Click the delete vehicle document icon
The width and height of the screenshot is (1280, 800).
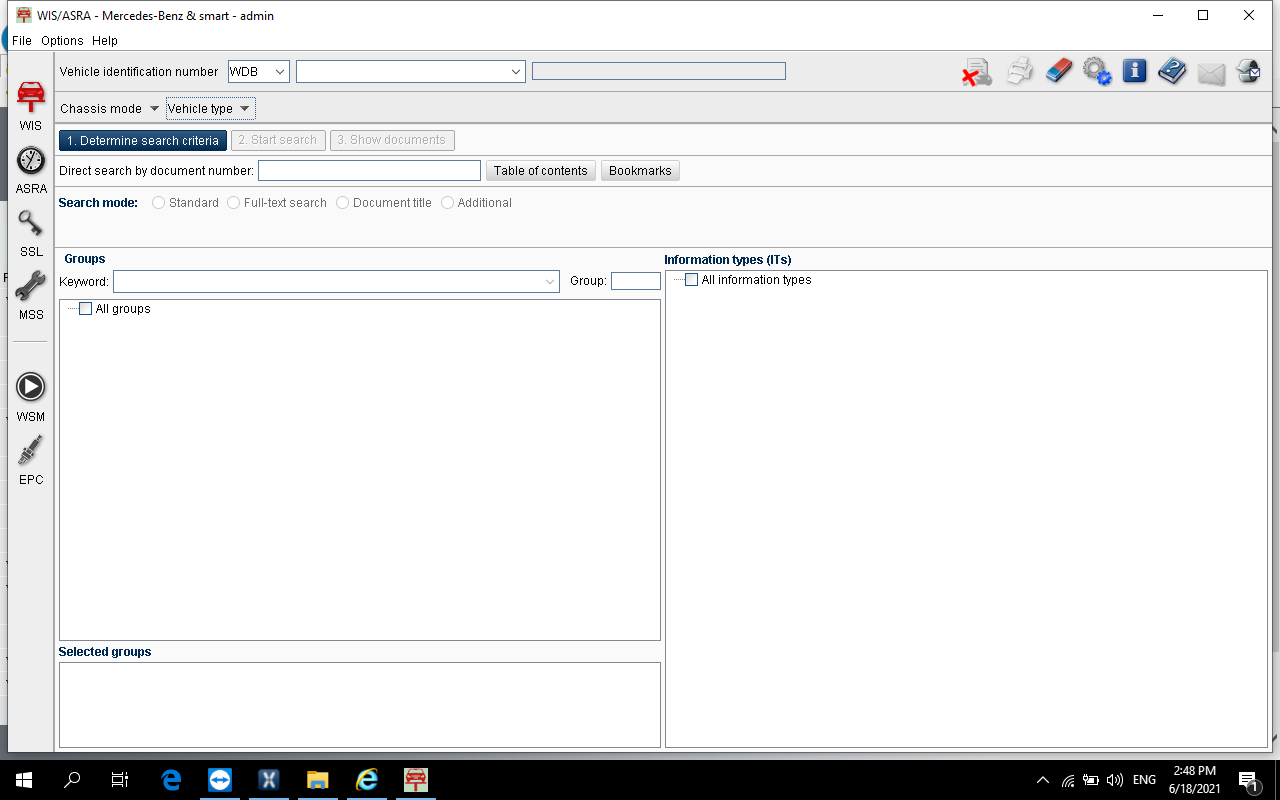point(977,72)
